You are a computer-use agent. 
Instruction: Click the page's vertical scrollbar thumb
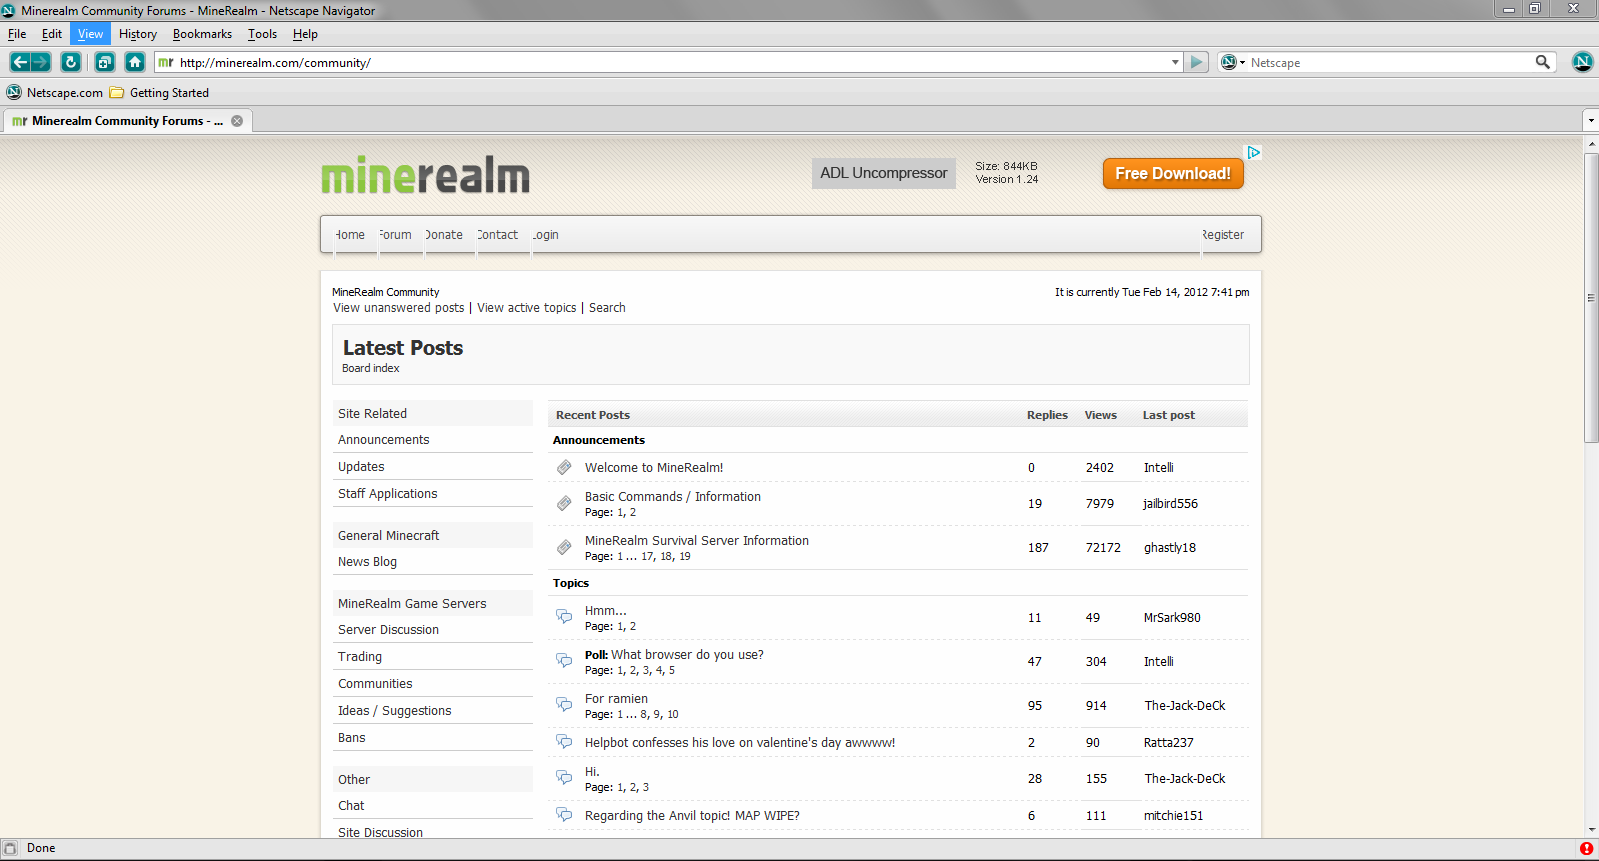1591,296
